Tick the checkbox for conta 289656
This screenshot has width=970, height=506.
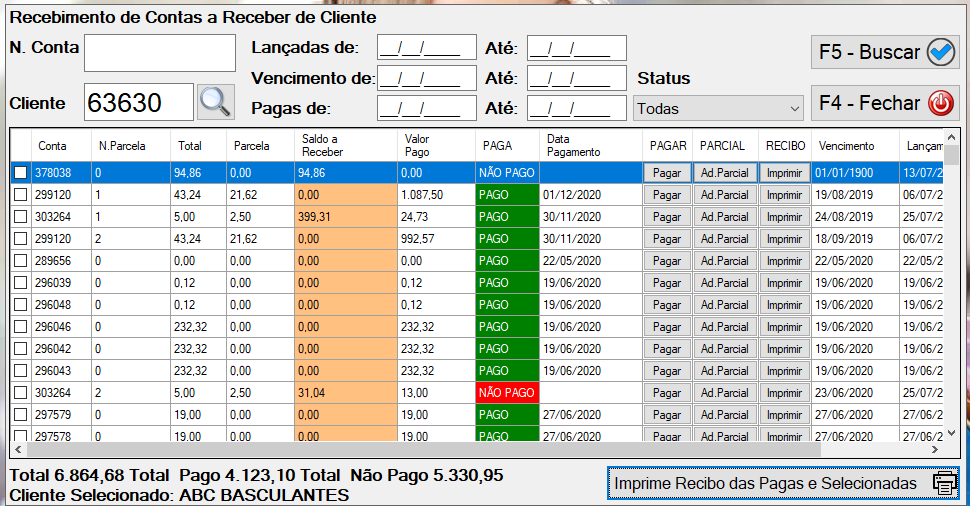[20, 260]
